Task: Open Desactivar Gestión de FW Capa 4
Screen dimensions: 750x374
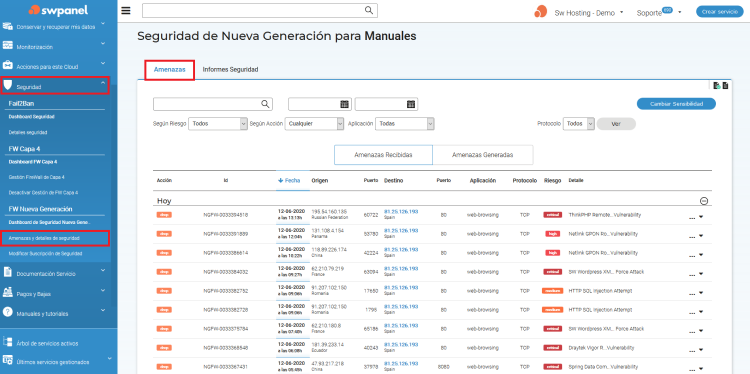Action: tap(43, 192)
